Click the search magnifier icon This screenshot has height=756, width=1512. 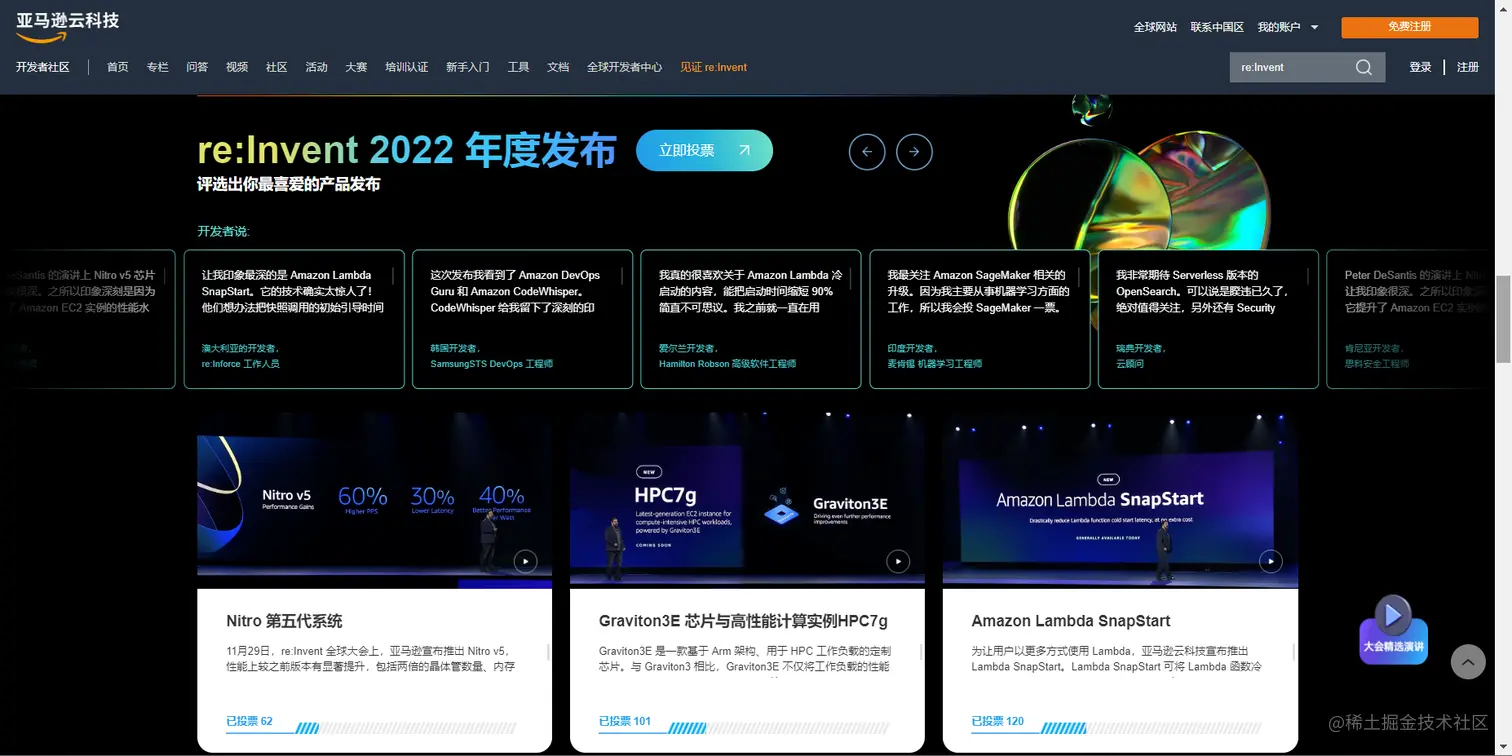1364,67
